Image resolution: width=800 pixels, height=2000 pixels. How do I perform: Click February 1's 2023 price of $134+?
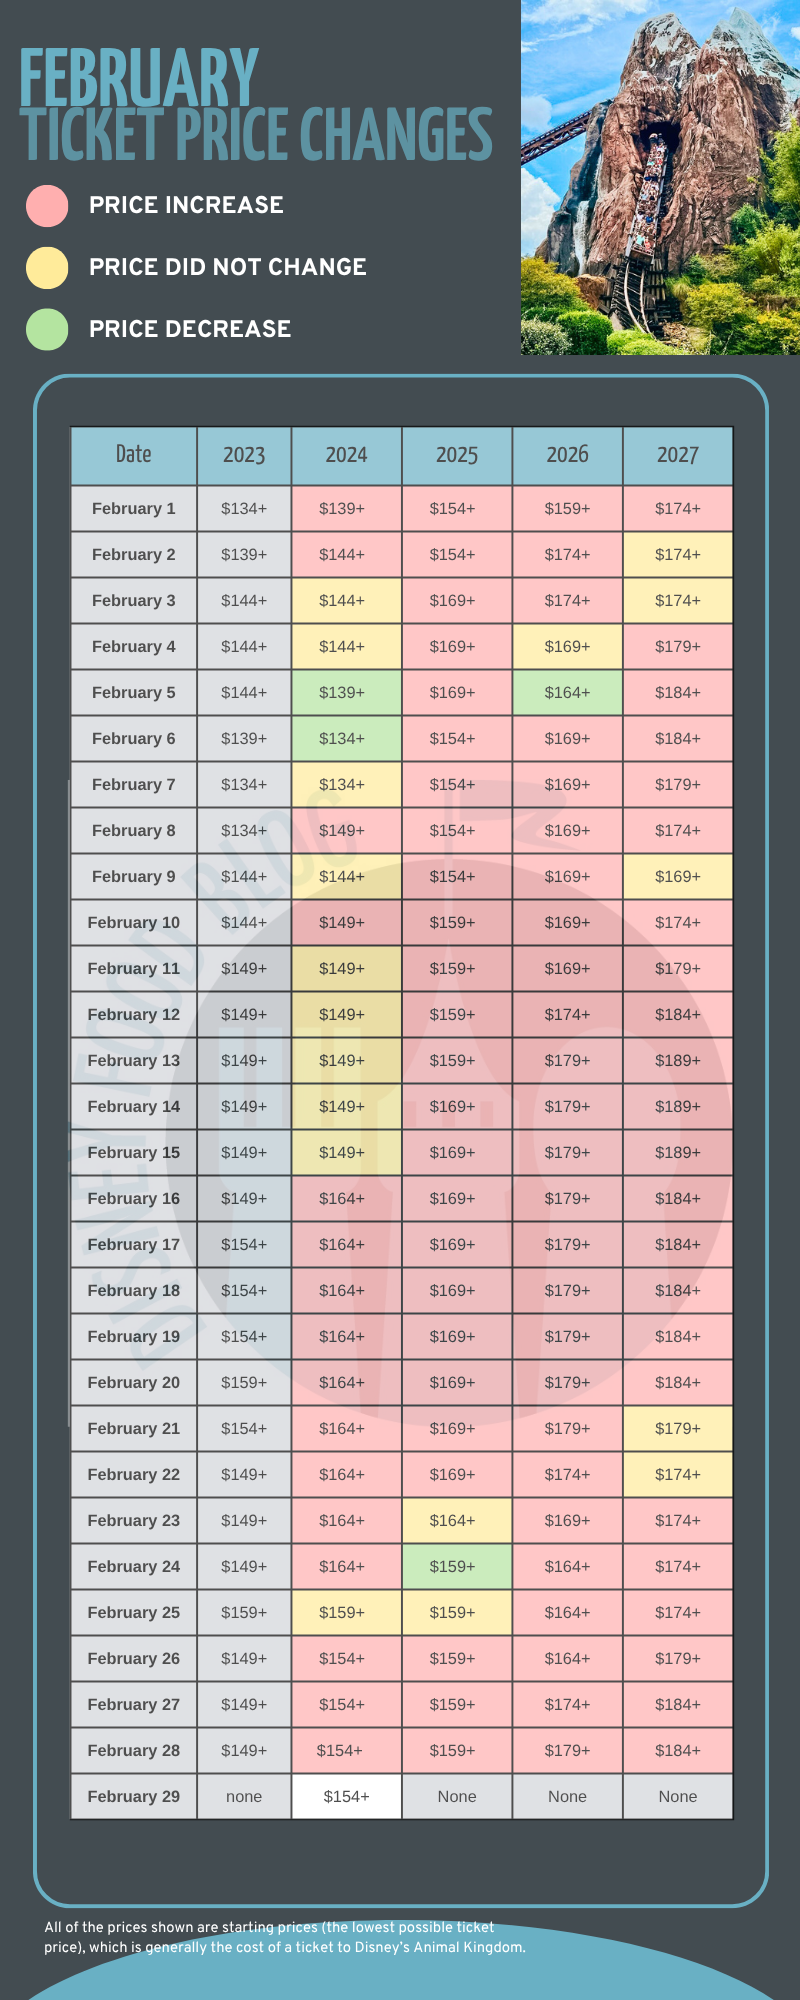coord(244,508)
